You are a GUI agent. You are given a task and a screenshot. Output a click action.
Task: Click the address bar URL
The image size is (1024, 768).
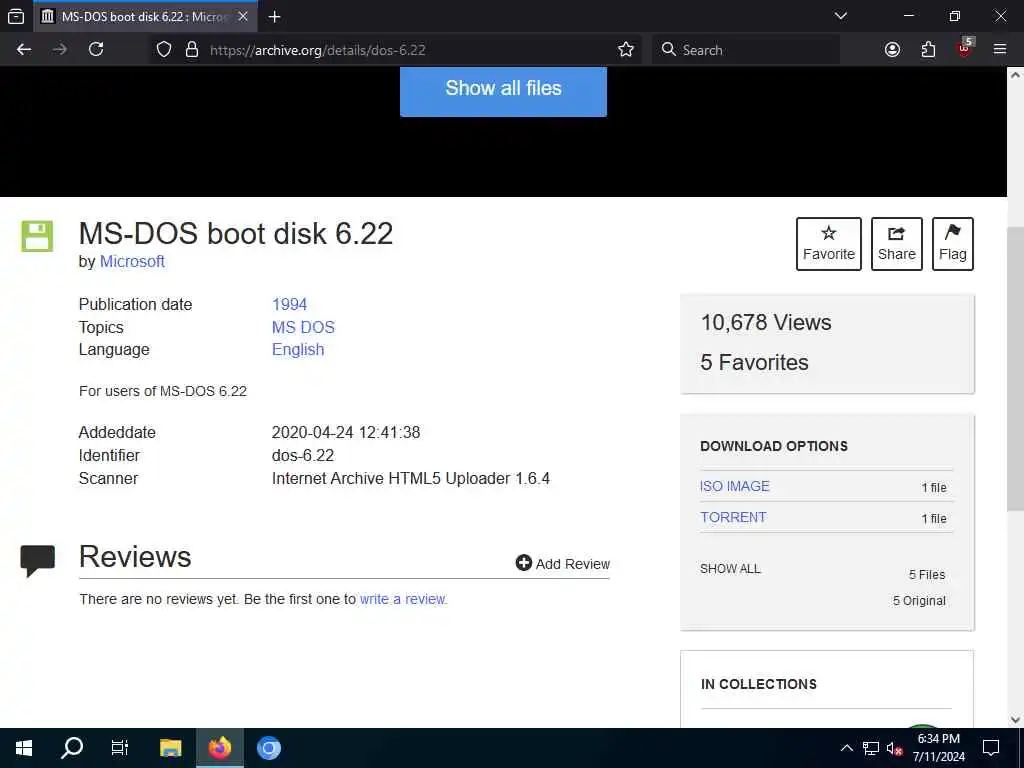(x=317, y=50)
